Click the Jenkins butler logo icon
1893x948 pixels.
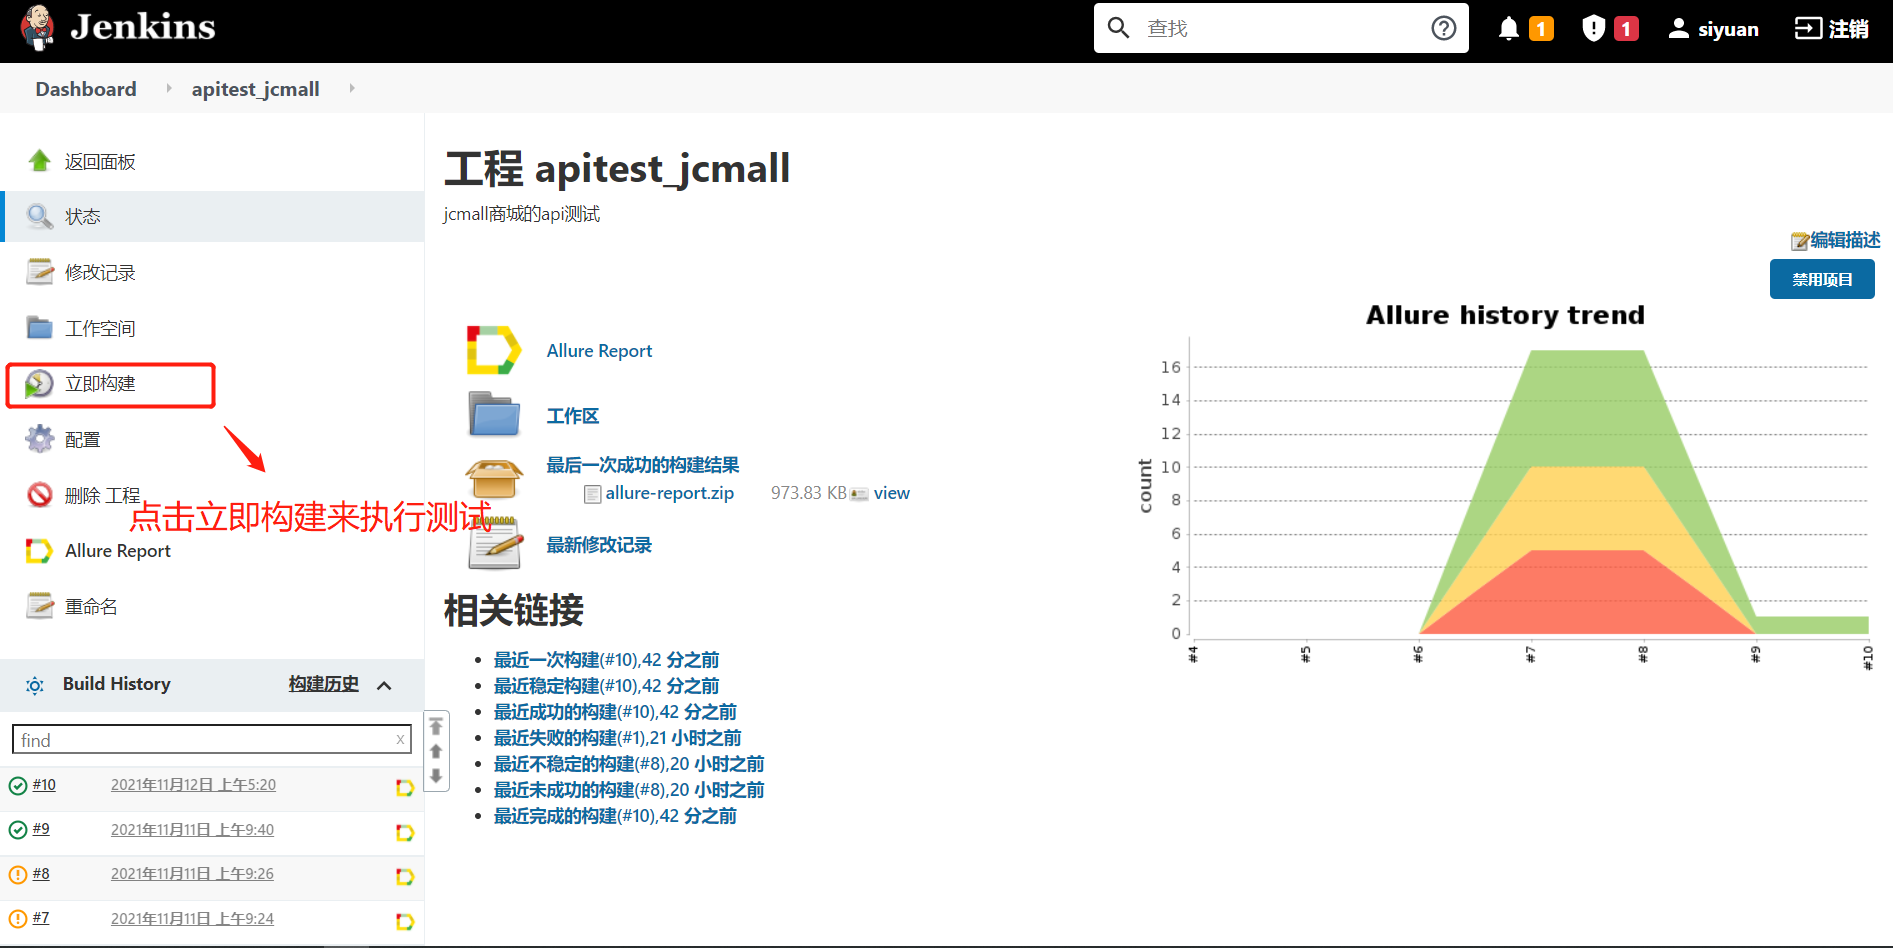click(x=38, y=27)
